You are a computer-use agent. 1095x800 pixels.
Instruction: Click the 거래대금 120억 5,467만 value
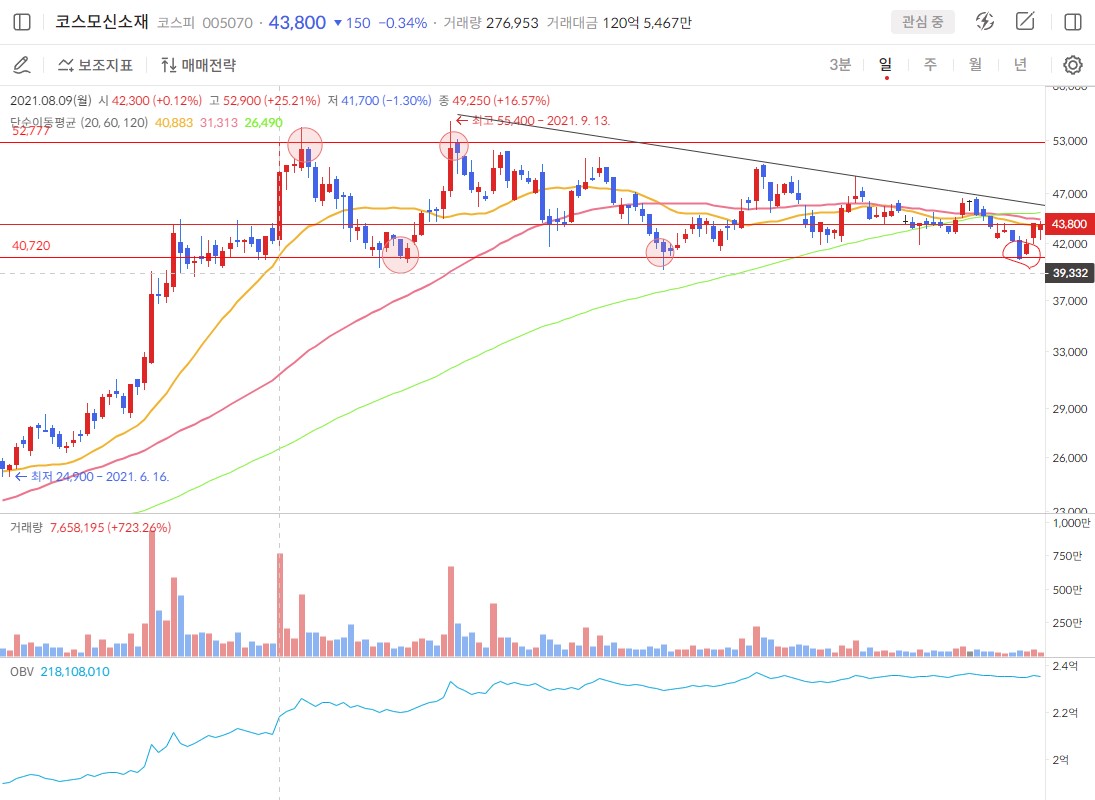619,23
